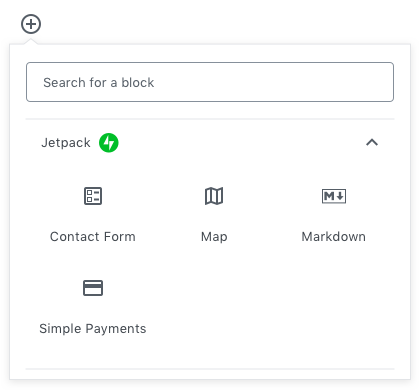Pick the Markdown M-arrow icon

pyautogui.click(x=334, y=196)
